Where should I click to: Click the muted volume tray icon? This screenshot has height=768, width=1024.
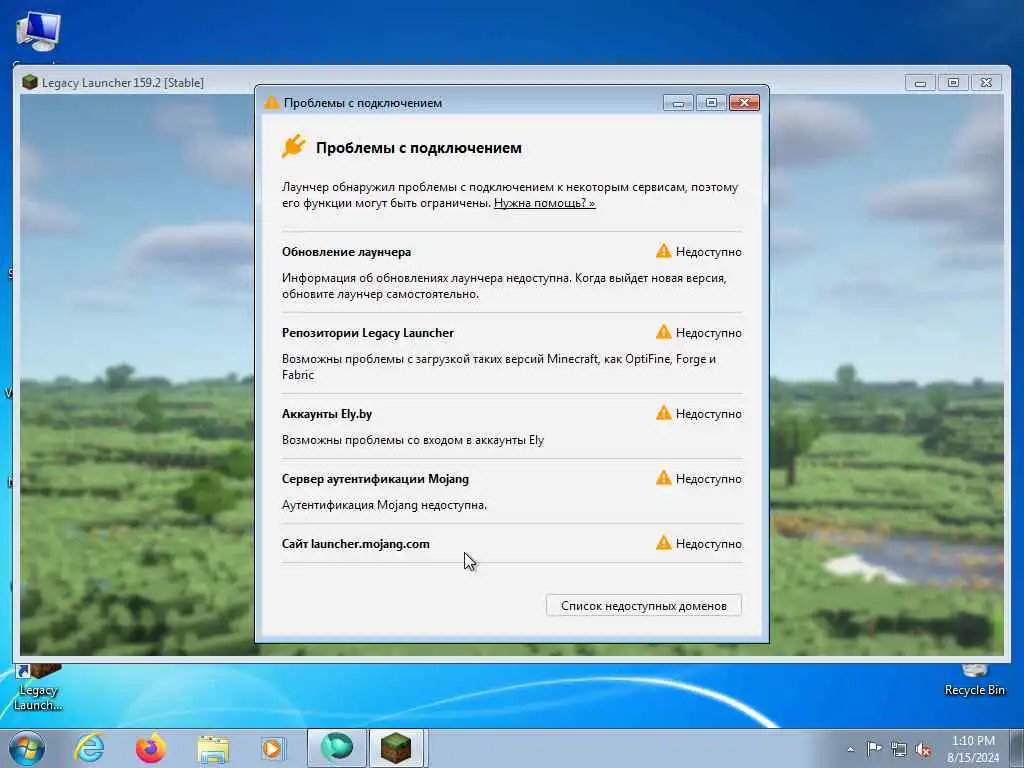point(923,749)
